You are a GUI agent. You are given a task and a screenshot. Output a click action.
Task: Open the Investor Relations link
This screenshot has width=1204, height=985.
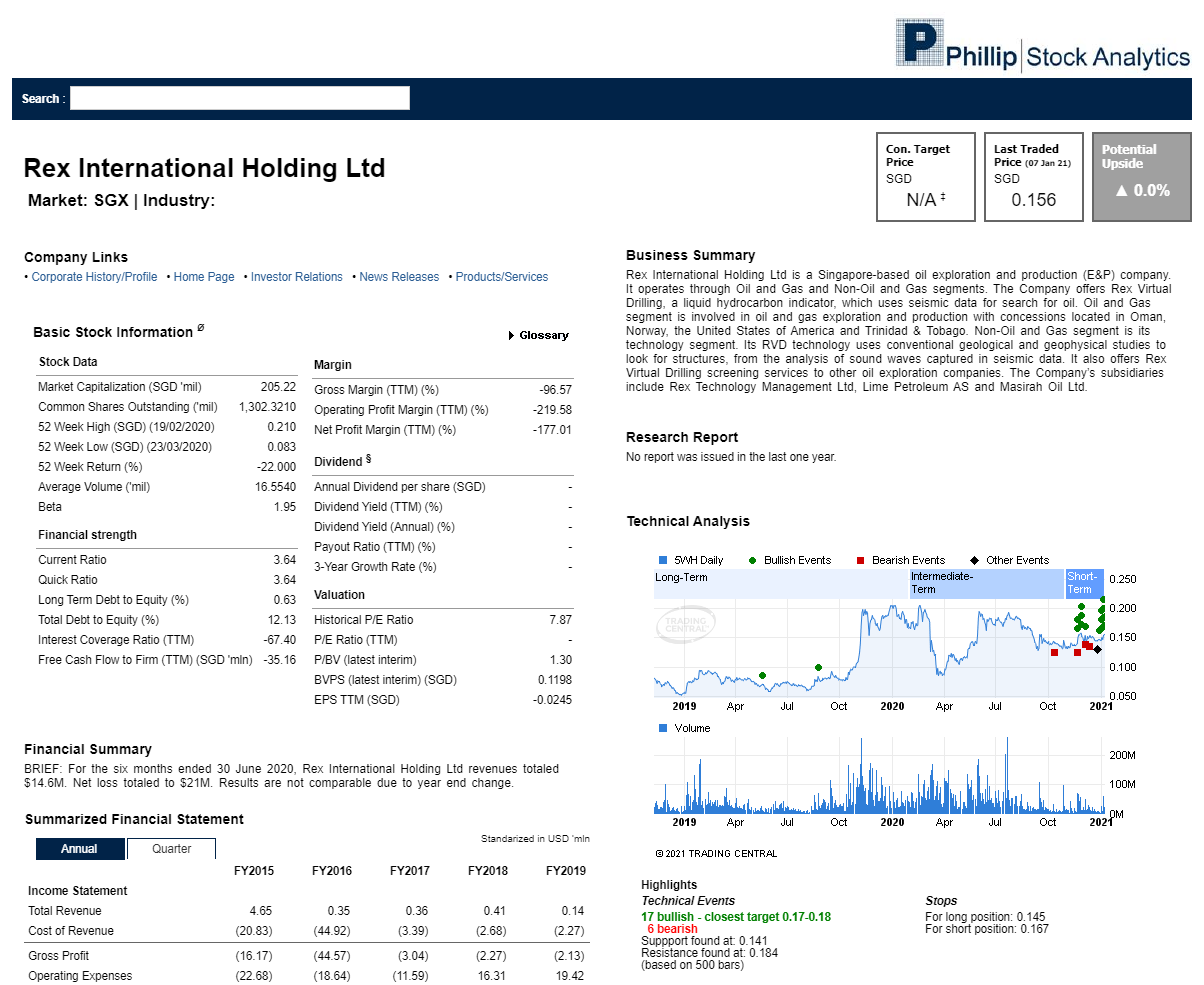[x=296, y=277]
